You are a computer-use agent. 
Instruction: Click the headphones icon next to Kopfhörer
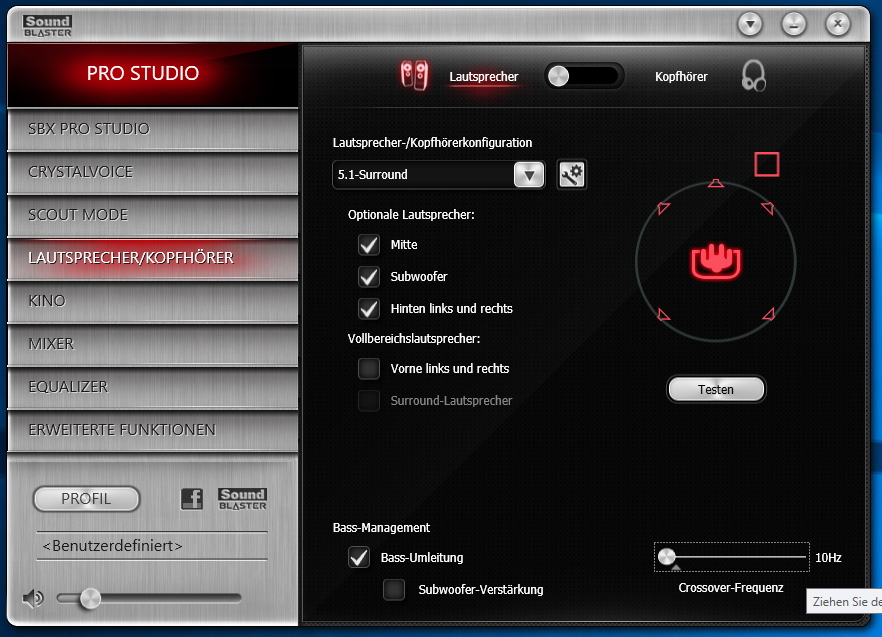[754, 76]
